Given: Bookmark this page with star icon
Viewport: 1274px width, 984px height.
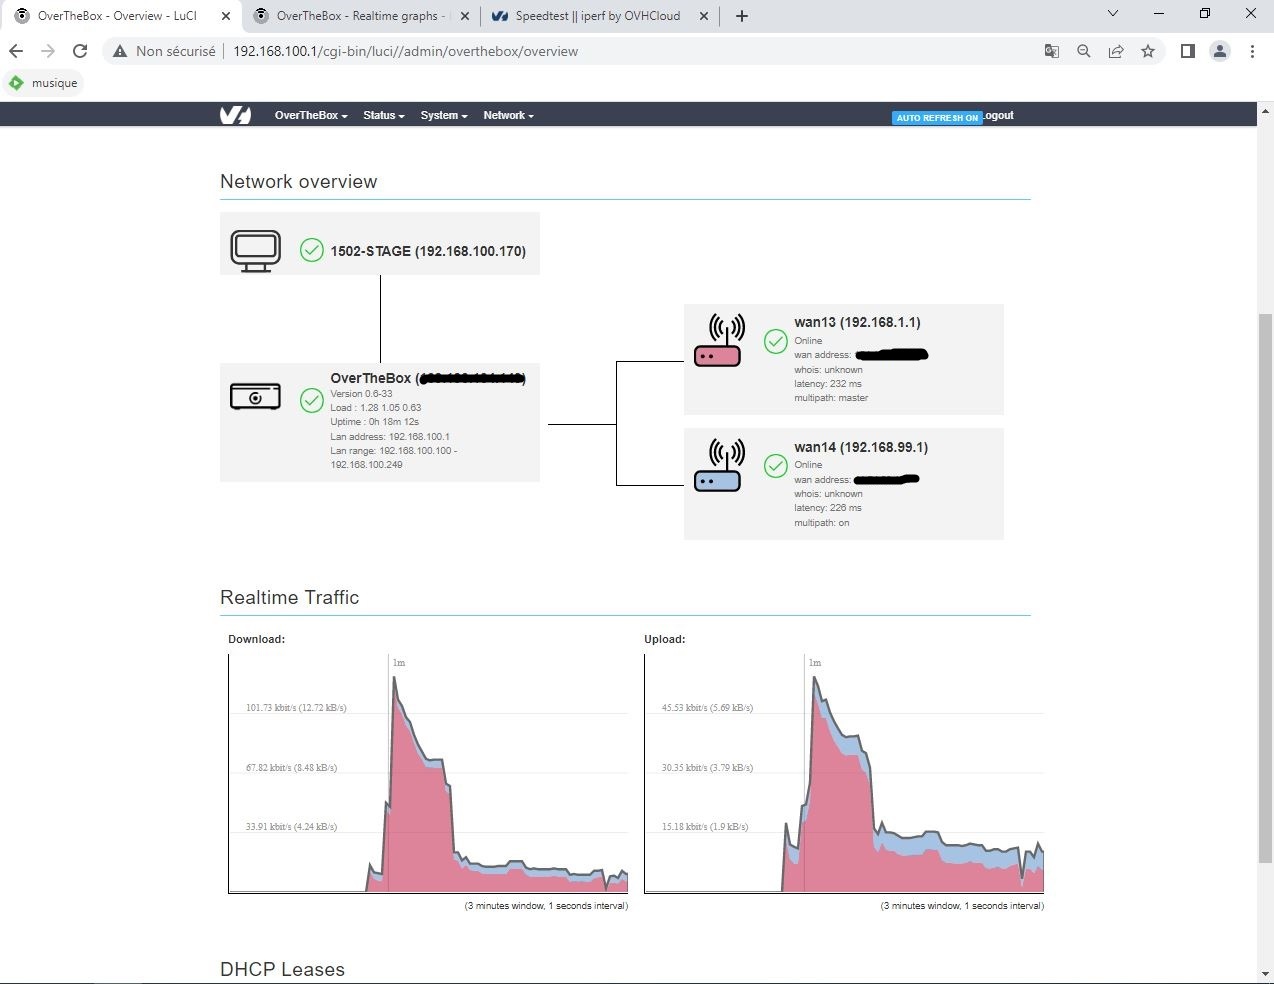Looking at the screenshot, I should pos(1148,51).
